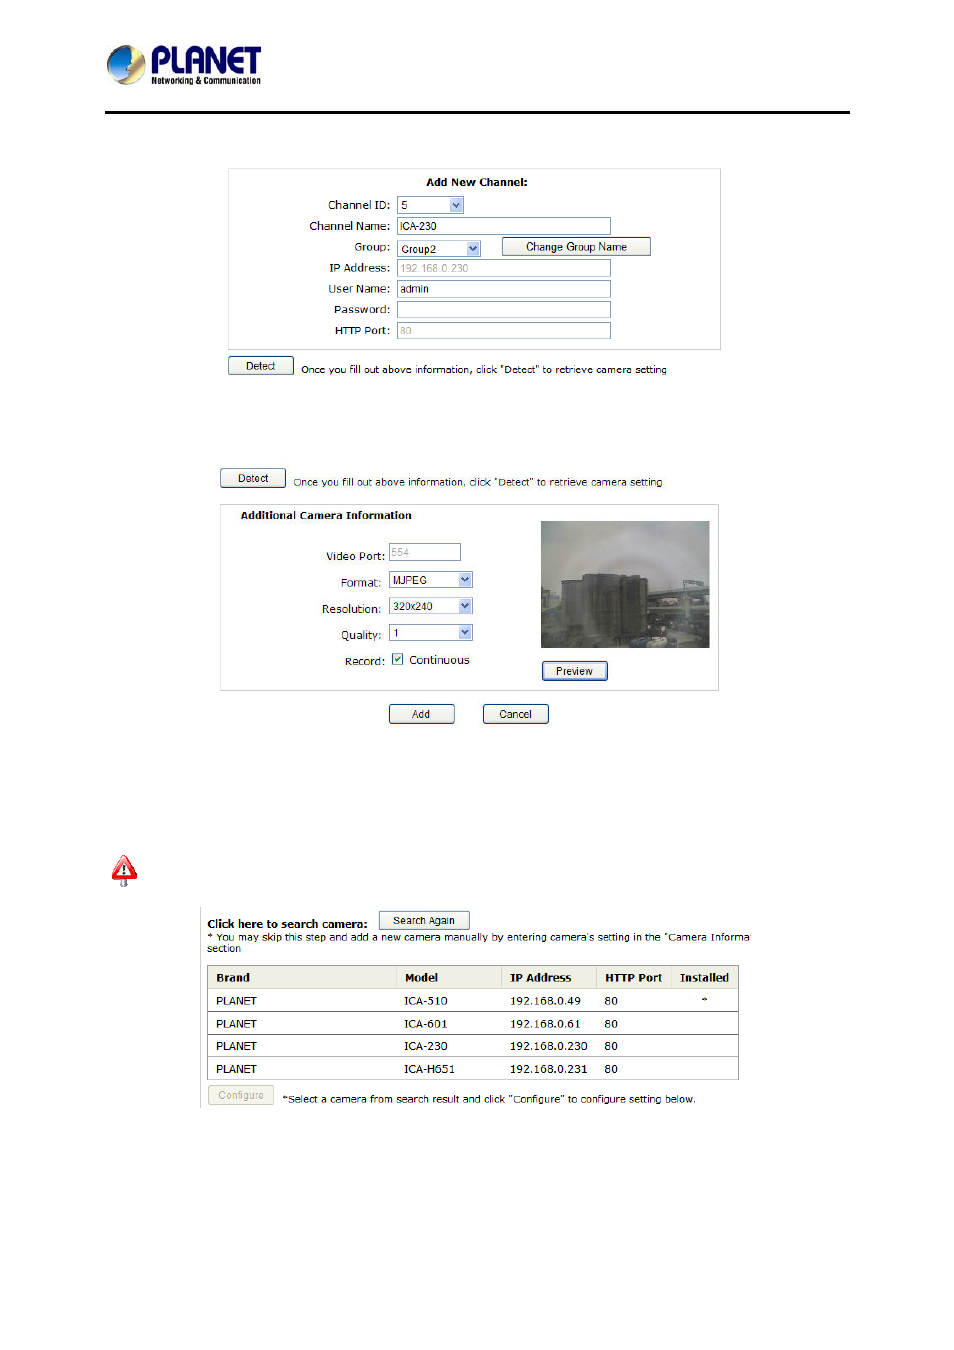Click the Preview button under camera image

[x=574, y=671]
